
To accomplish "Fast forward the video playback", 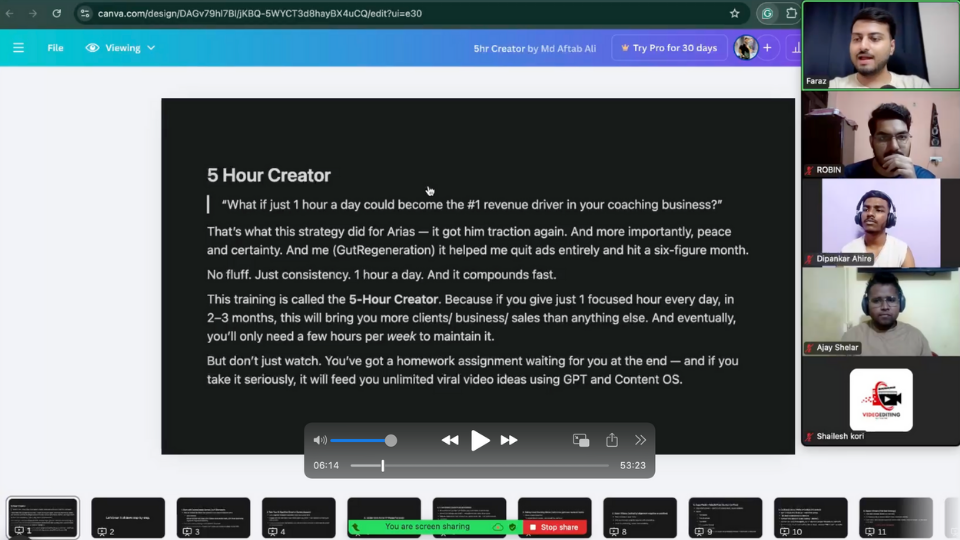I will (x=509, y=440).
